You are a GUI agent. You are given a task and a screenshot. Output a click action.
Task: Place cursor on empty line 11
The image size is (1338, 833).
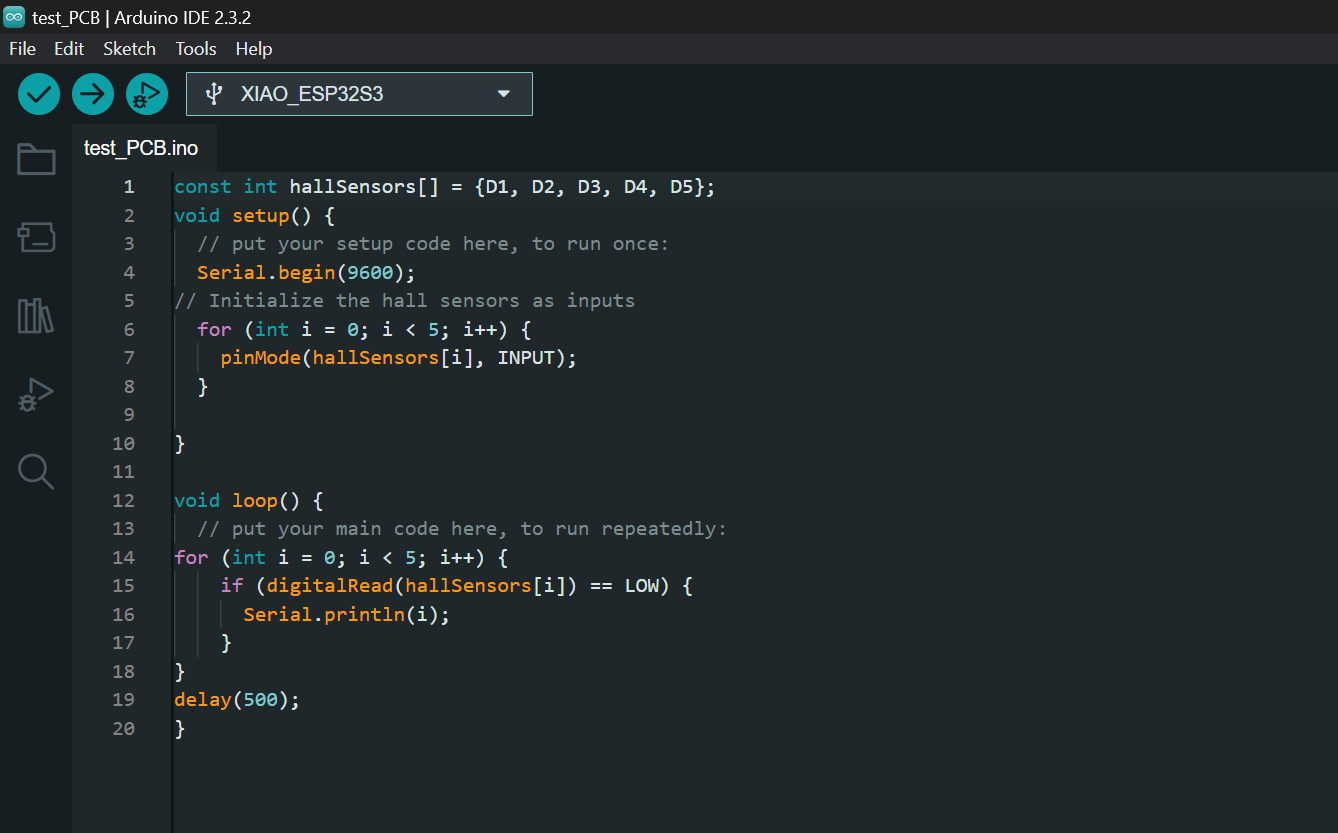(x=755, y=472)
